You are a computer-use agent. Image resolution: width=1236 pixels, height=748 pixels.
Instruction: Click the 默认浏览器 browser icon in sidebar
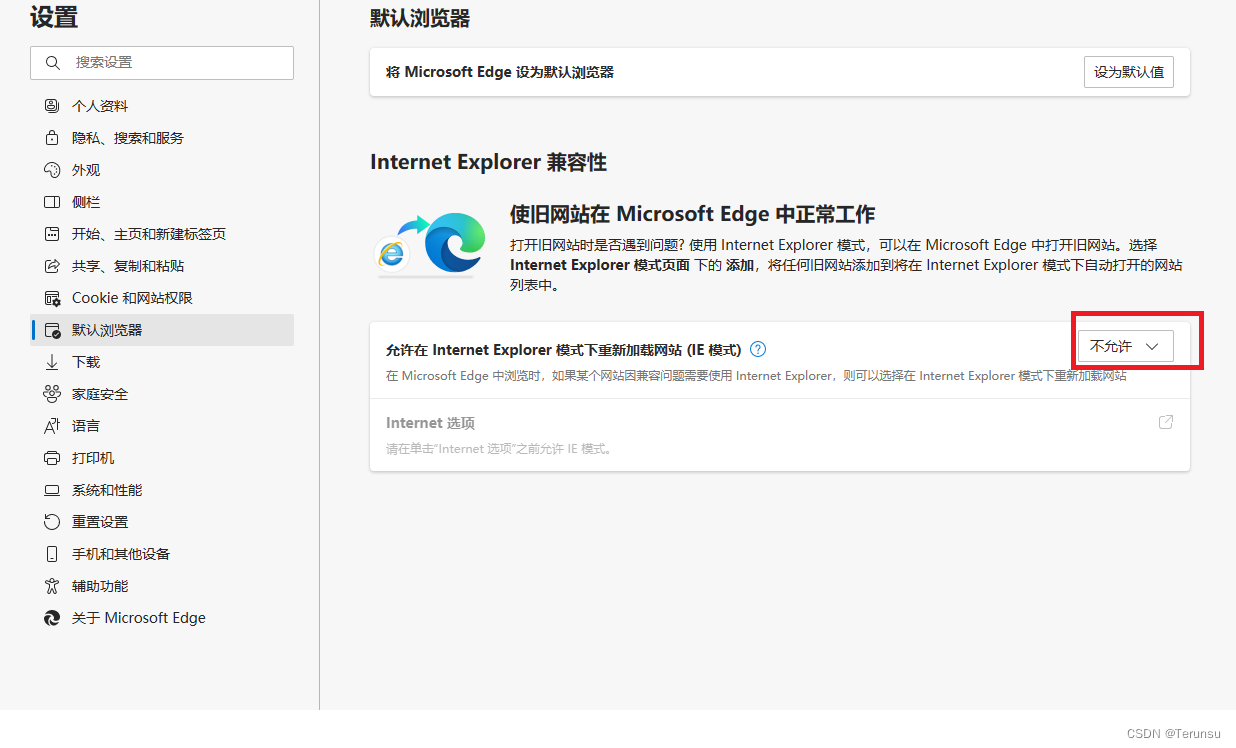pos(52,330)
